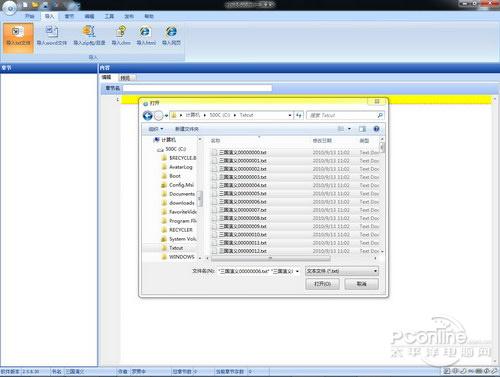This screenshot has height=377, width=500.
Task: Click 计算机 in the address breadcrumb
Action: click(x=193, y=115)
